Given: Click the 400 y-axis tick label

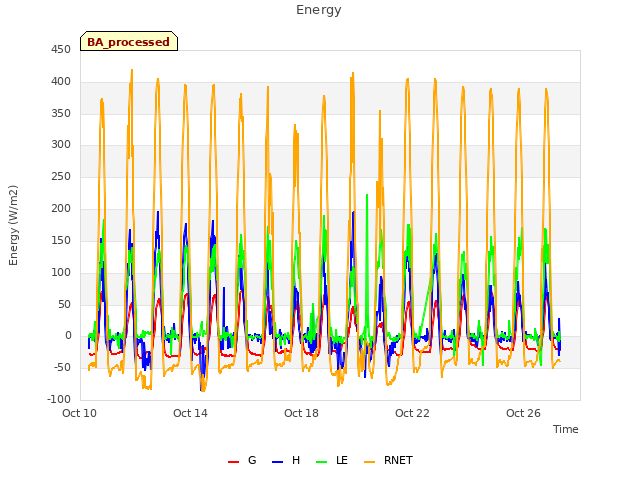Looking at the screenshot, I should pyautogui.click(x=61, y=81).
